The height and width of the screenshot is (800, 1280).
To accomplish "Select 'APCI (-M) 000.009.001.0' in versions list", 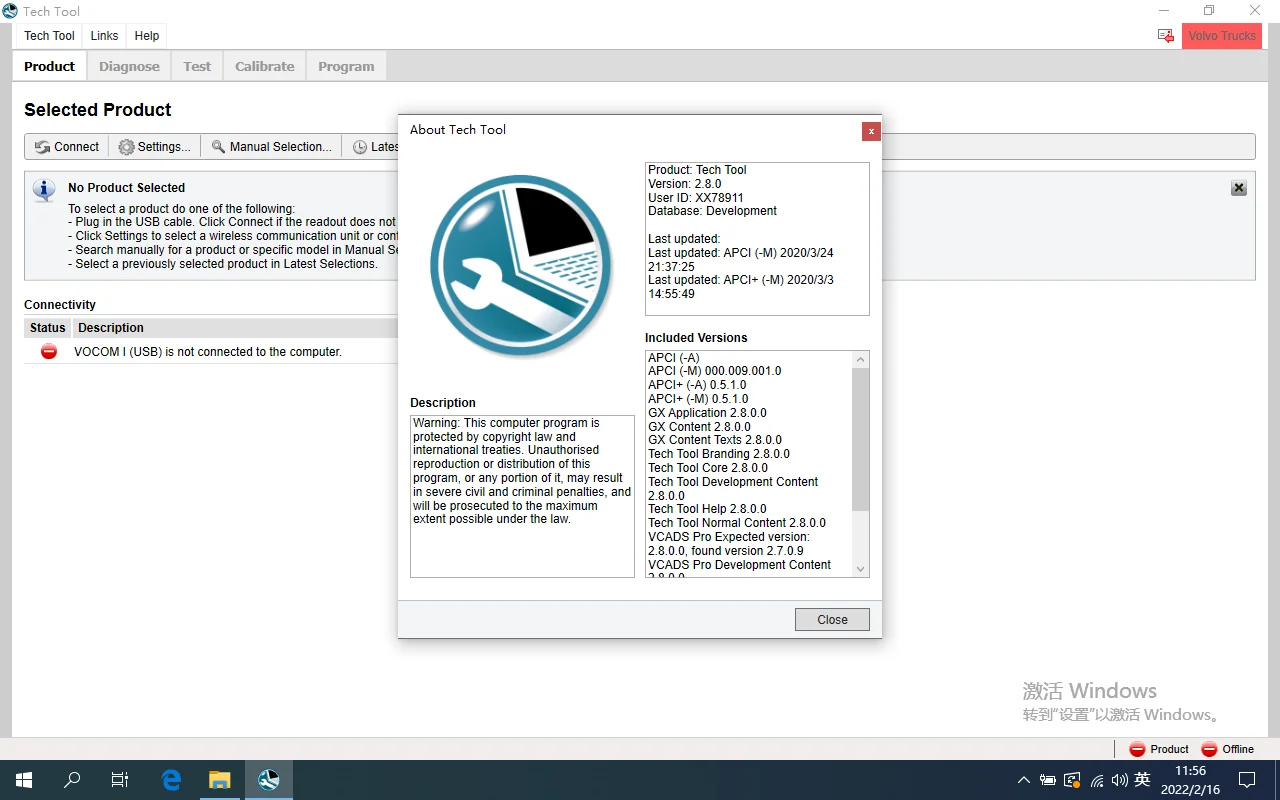I will point(715,371).
